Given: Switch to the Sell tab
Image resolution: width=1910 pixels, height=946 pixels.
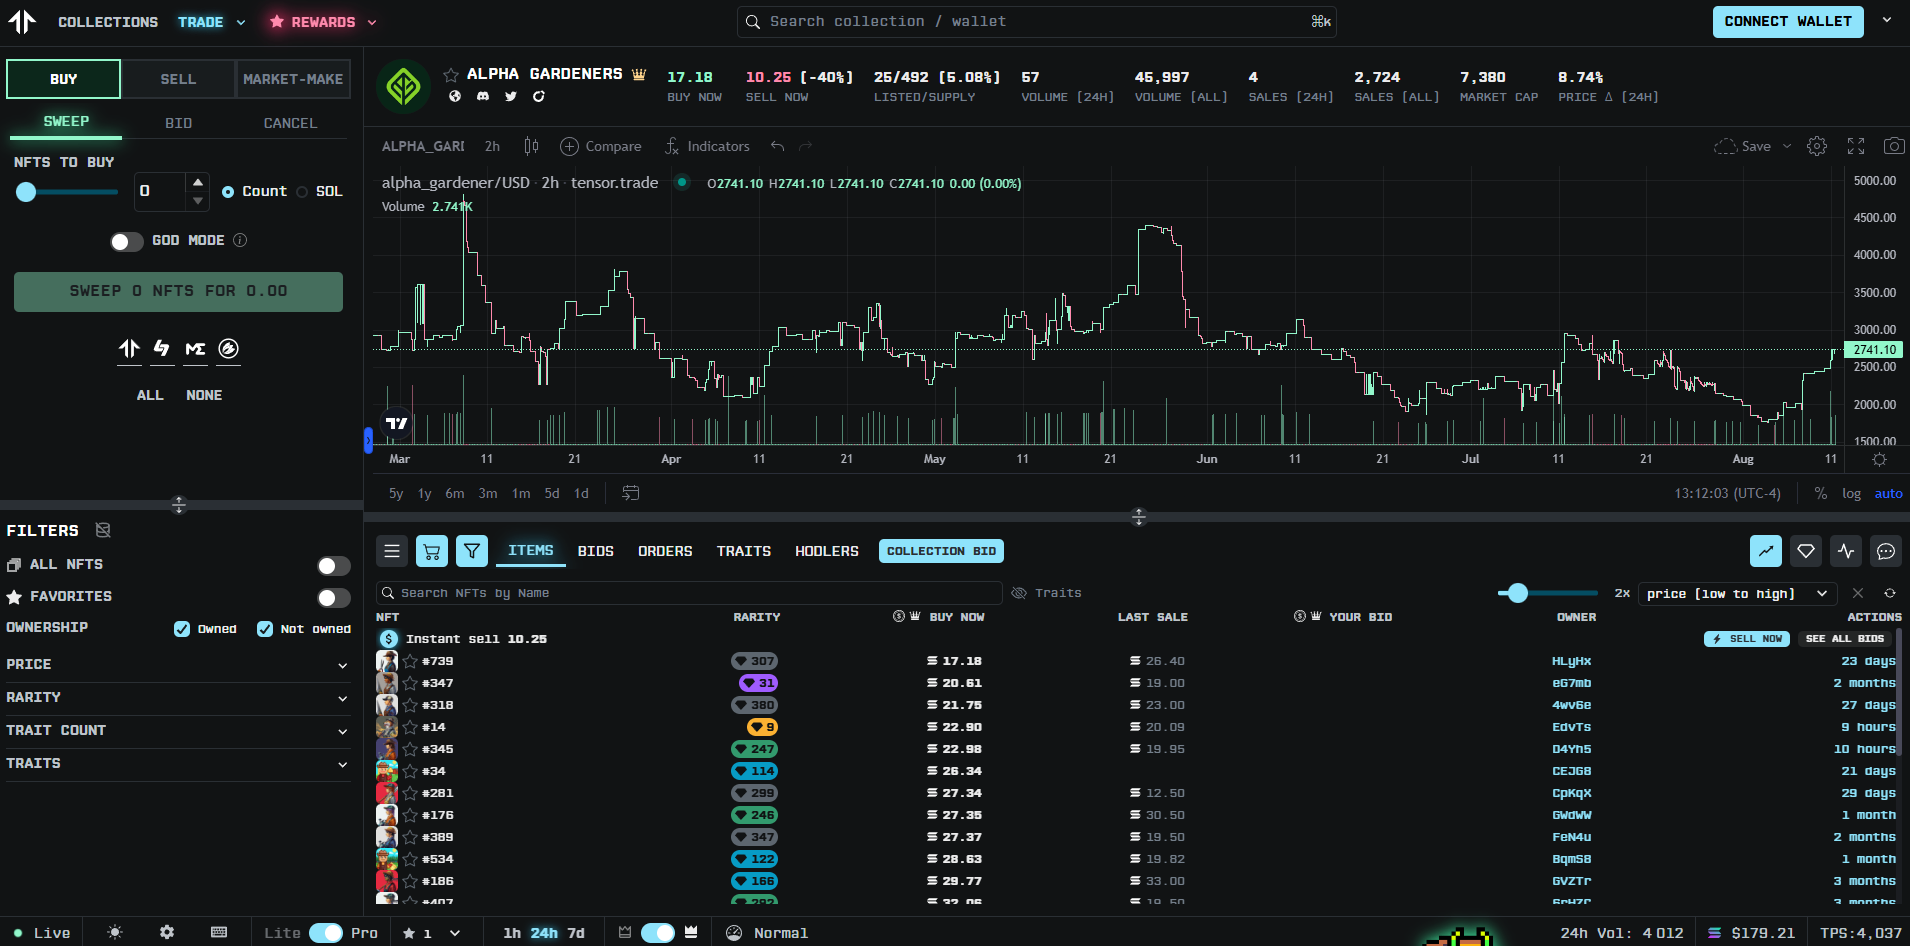Looking at the screenshot, I should pos(178,79).
